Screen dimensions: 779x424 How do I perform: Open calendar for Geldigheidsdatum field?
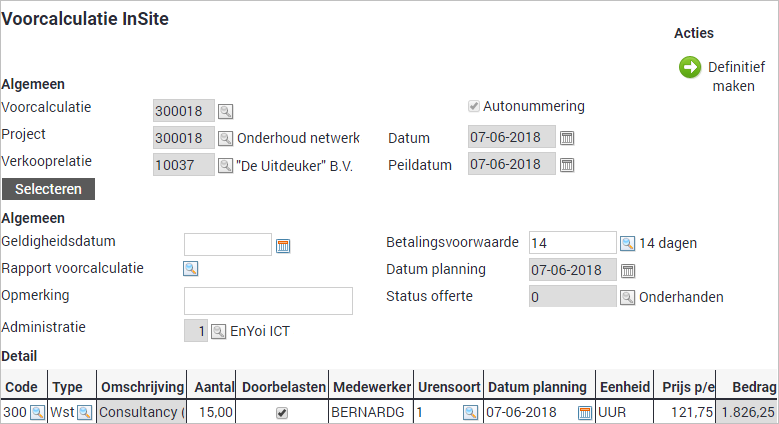(x=282, y=246)
